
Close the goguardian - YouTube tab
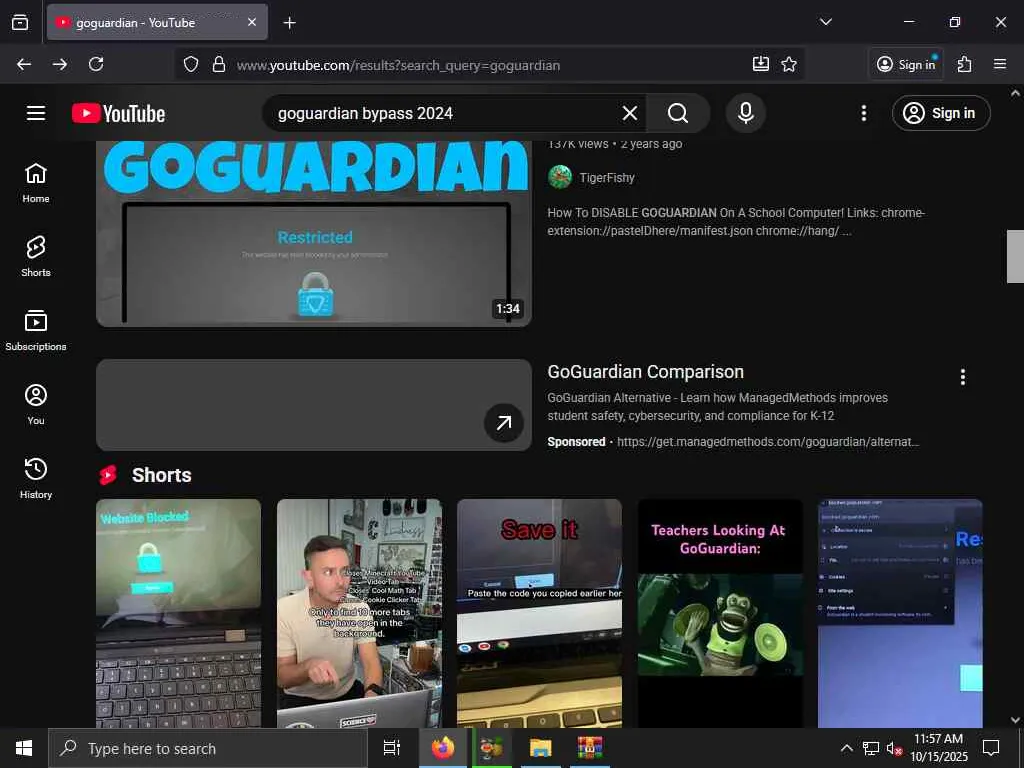[252, 22]
